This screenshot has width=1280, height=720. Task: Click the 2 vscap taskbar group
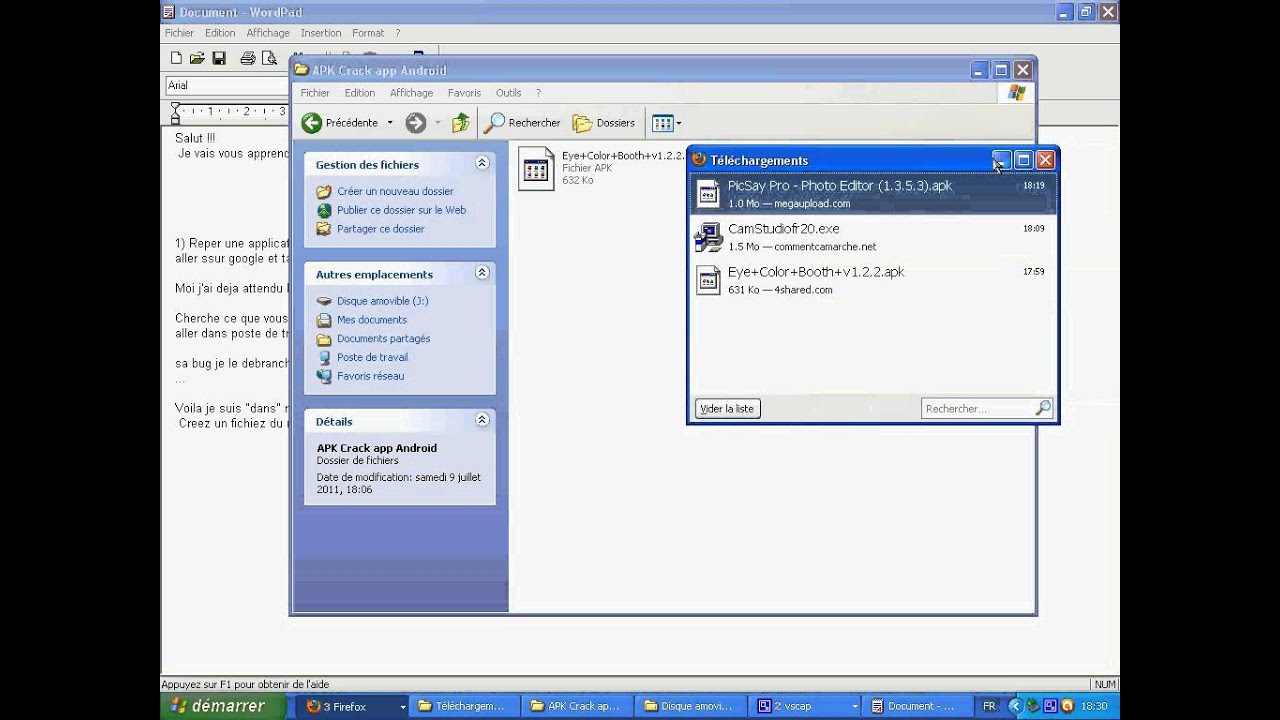(x=806, y=706)
